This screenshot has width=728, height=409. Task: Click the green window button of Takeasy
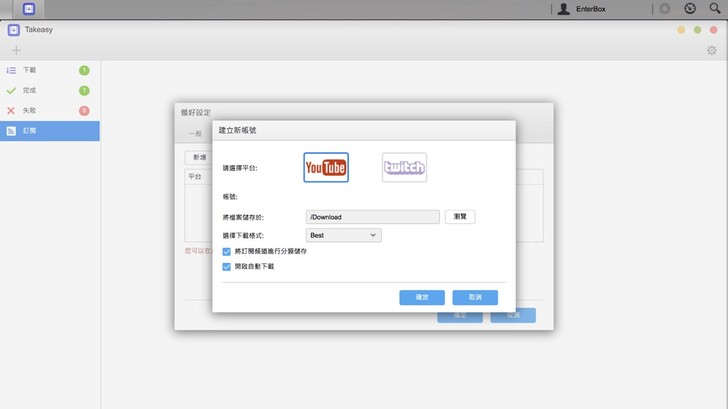pyautogui.click(x=697, y=30)
